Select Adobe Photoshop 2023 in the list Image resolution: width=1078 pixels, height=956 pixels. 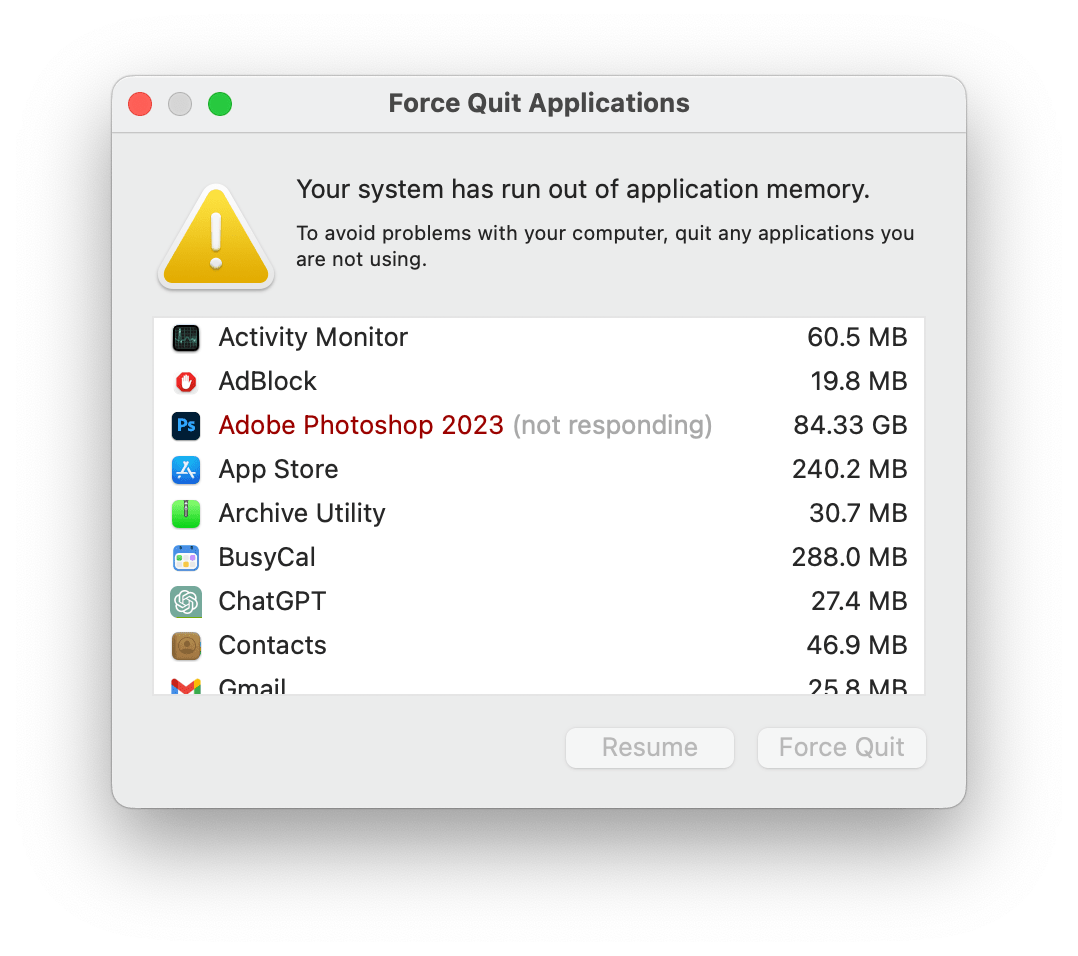click(360, 426)
